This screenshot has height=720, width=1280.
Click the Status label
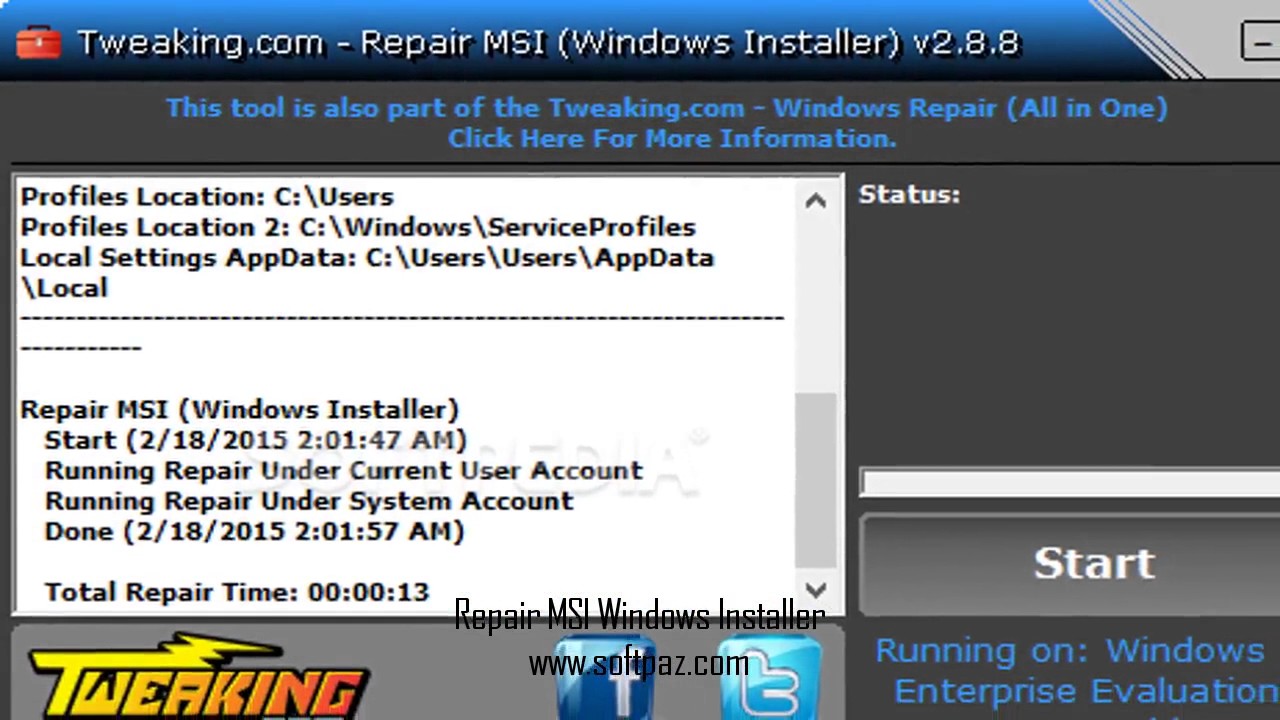(909, 195)
